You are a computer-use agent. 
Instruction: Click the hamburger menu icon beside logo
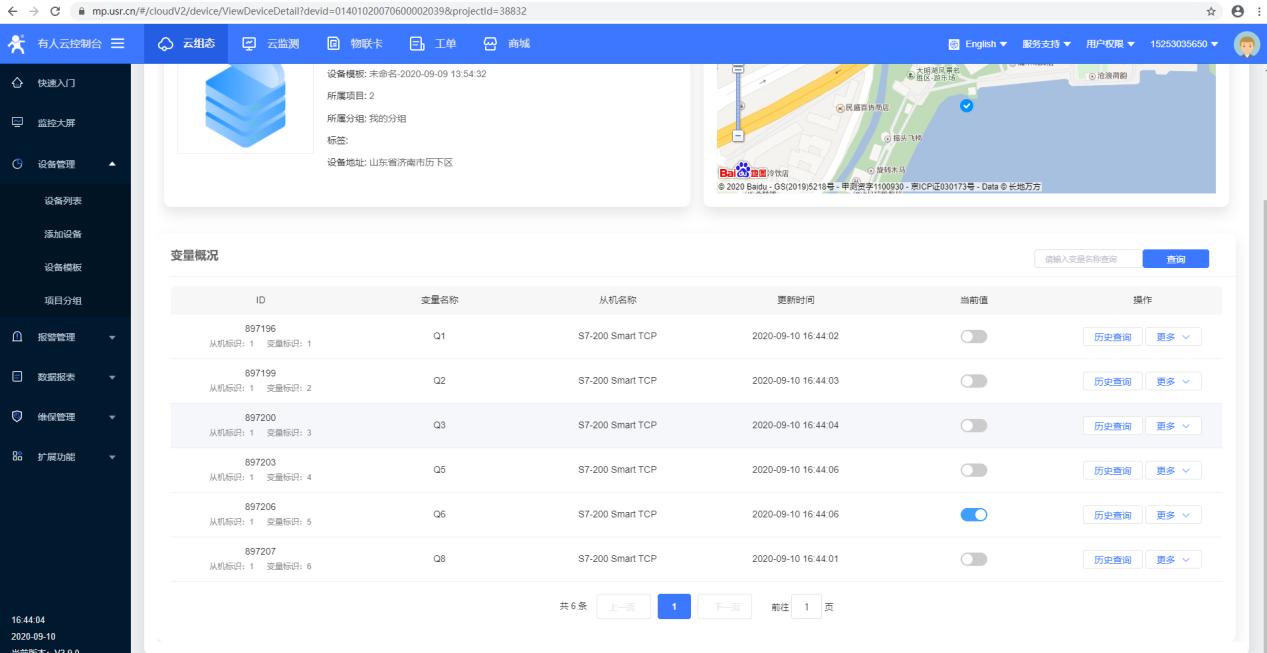tap(118, 44)
